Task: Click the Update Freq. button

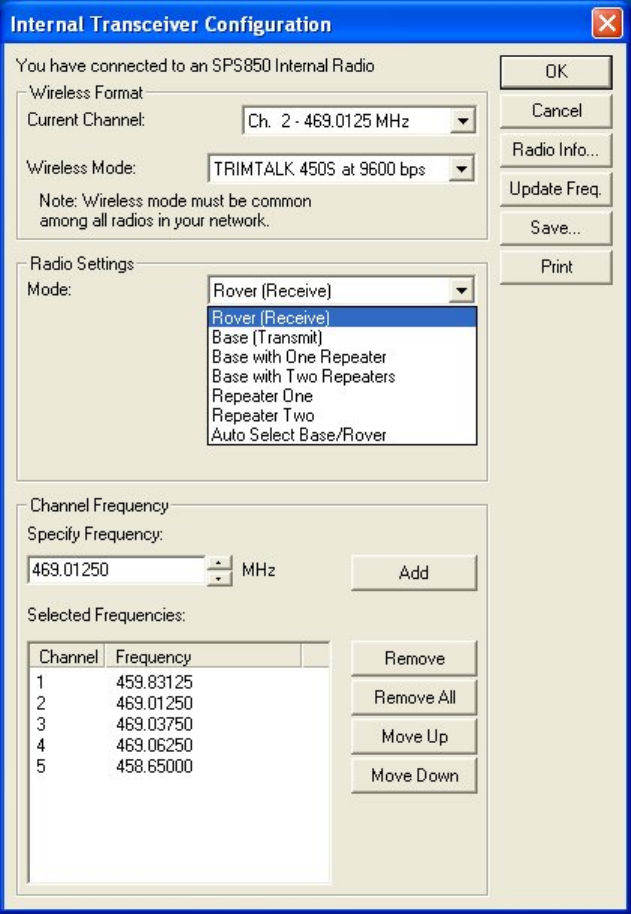Action: 556,189
